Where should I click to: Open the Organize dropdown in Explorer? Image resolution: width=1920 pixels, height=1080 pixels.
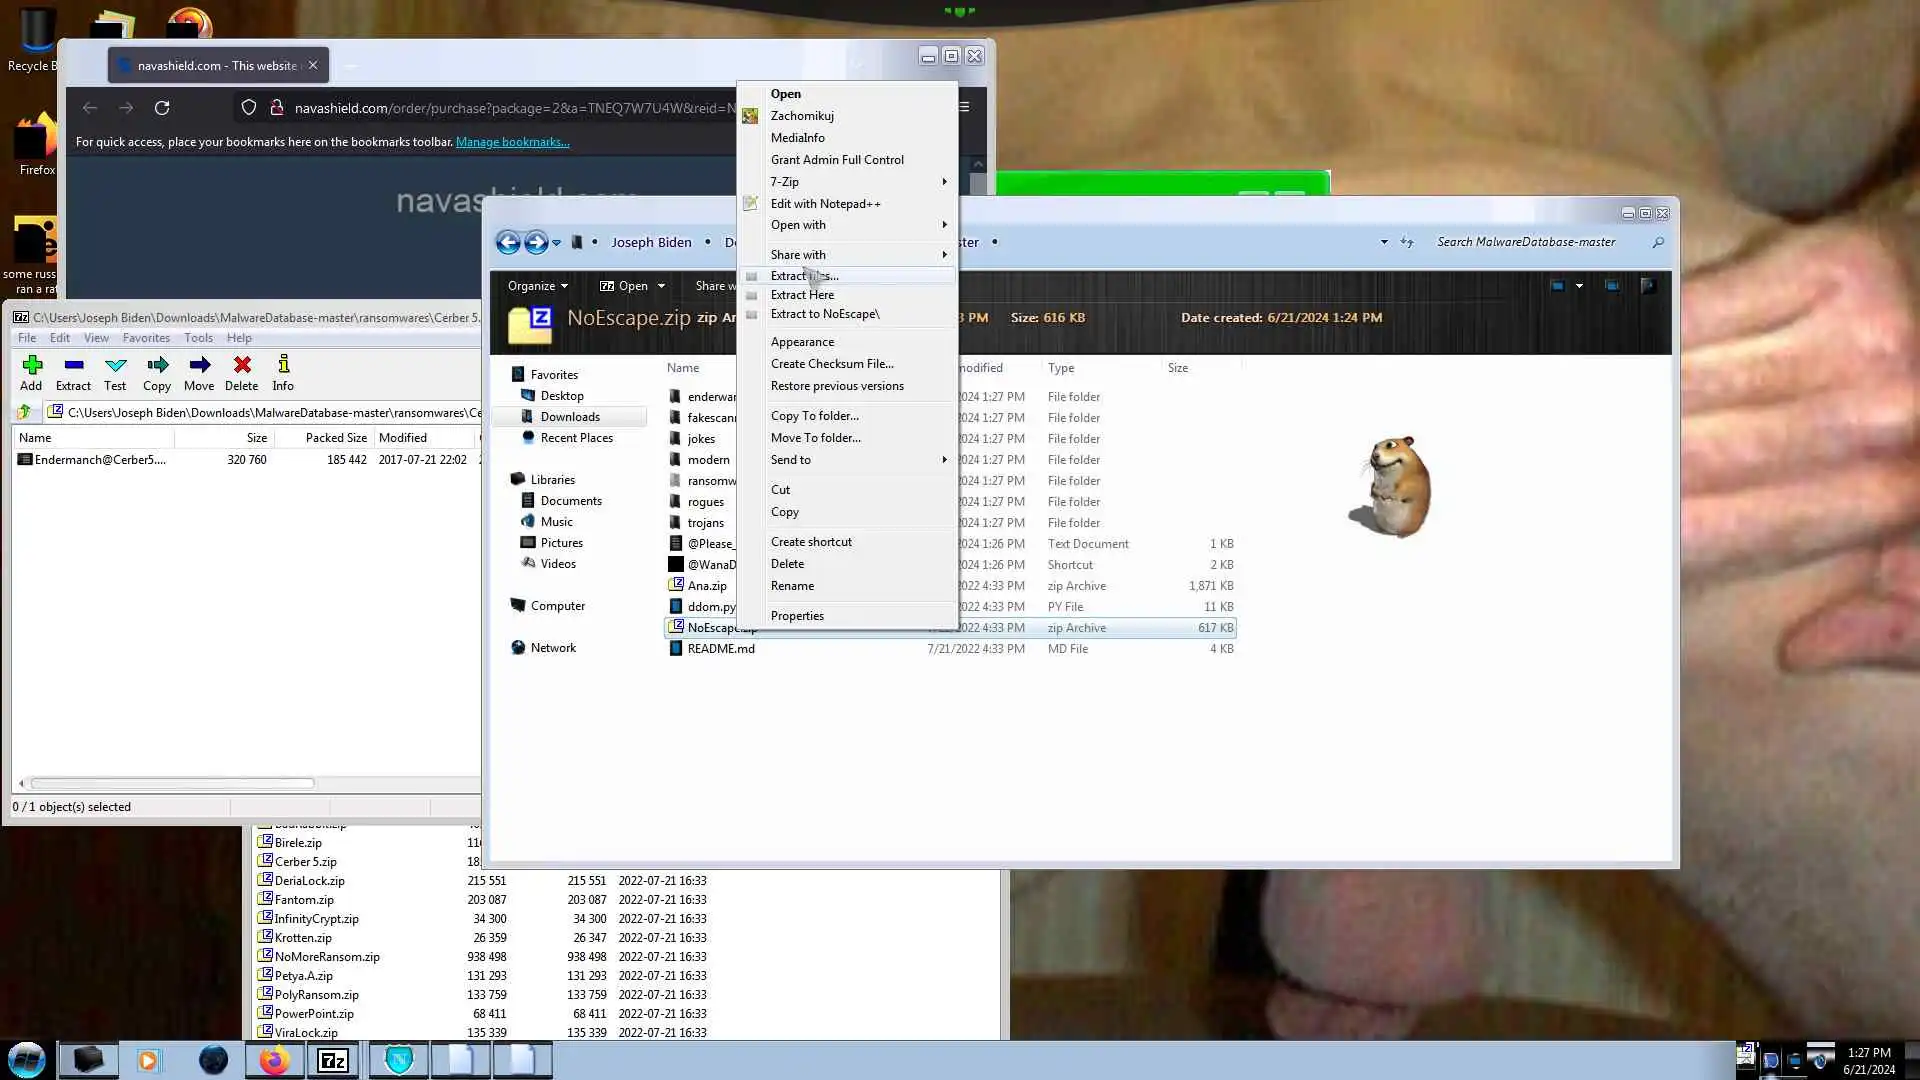coord(537,286)
